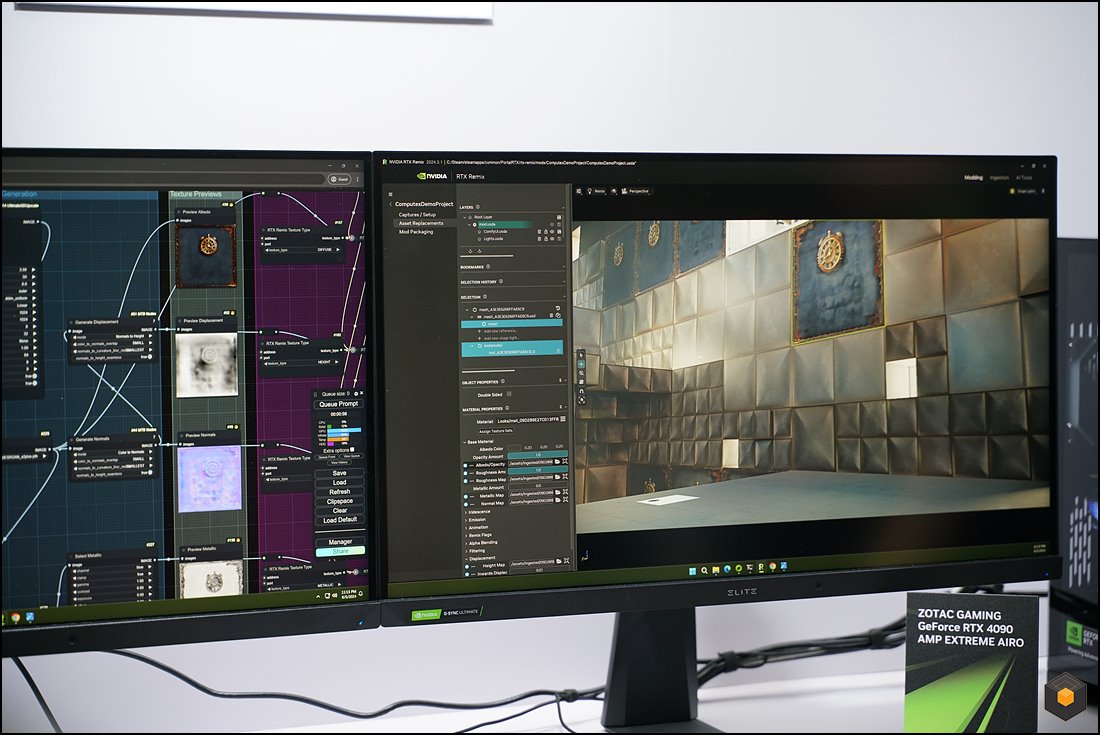Click Add new stage light... in selection tree
The height and width of the screenshot is (735, 1100).
pos(499,338)
